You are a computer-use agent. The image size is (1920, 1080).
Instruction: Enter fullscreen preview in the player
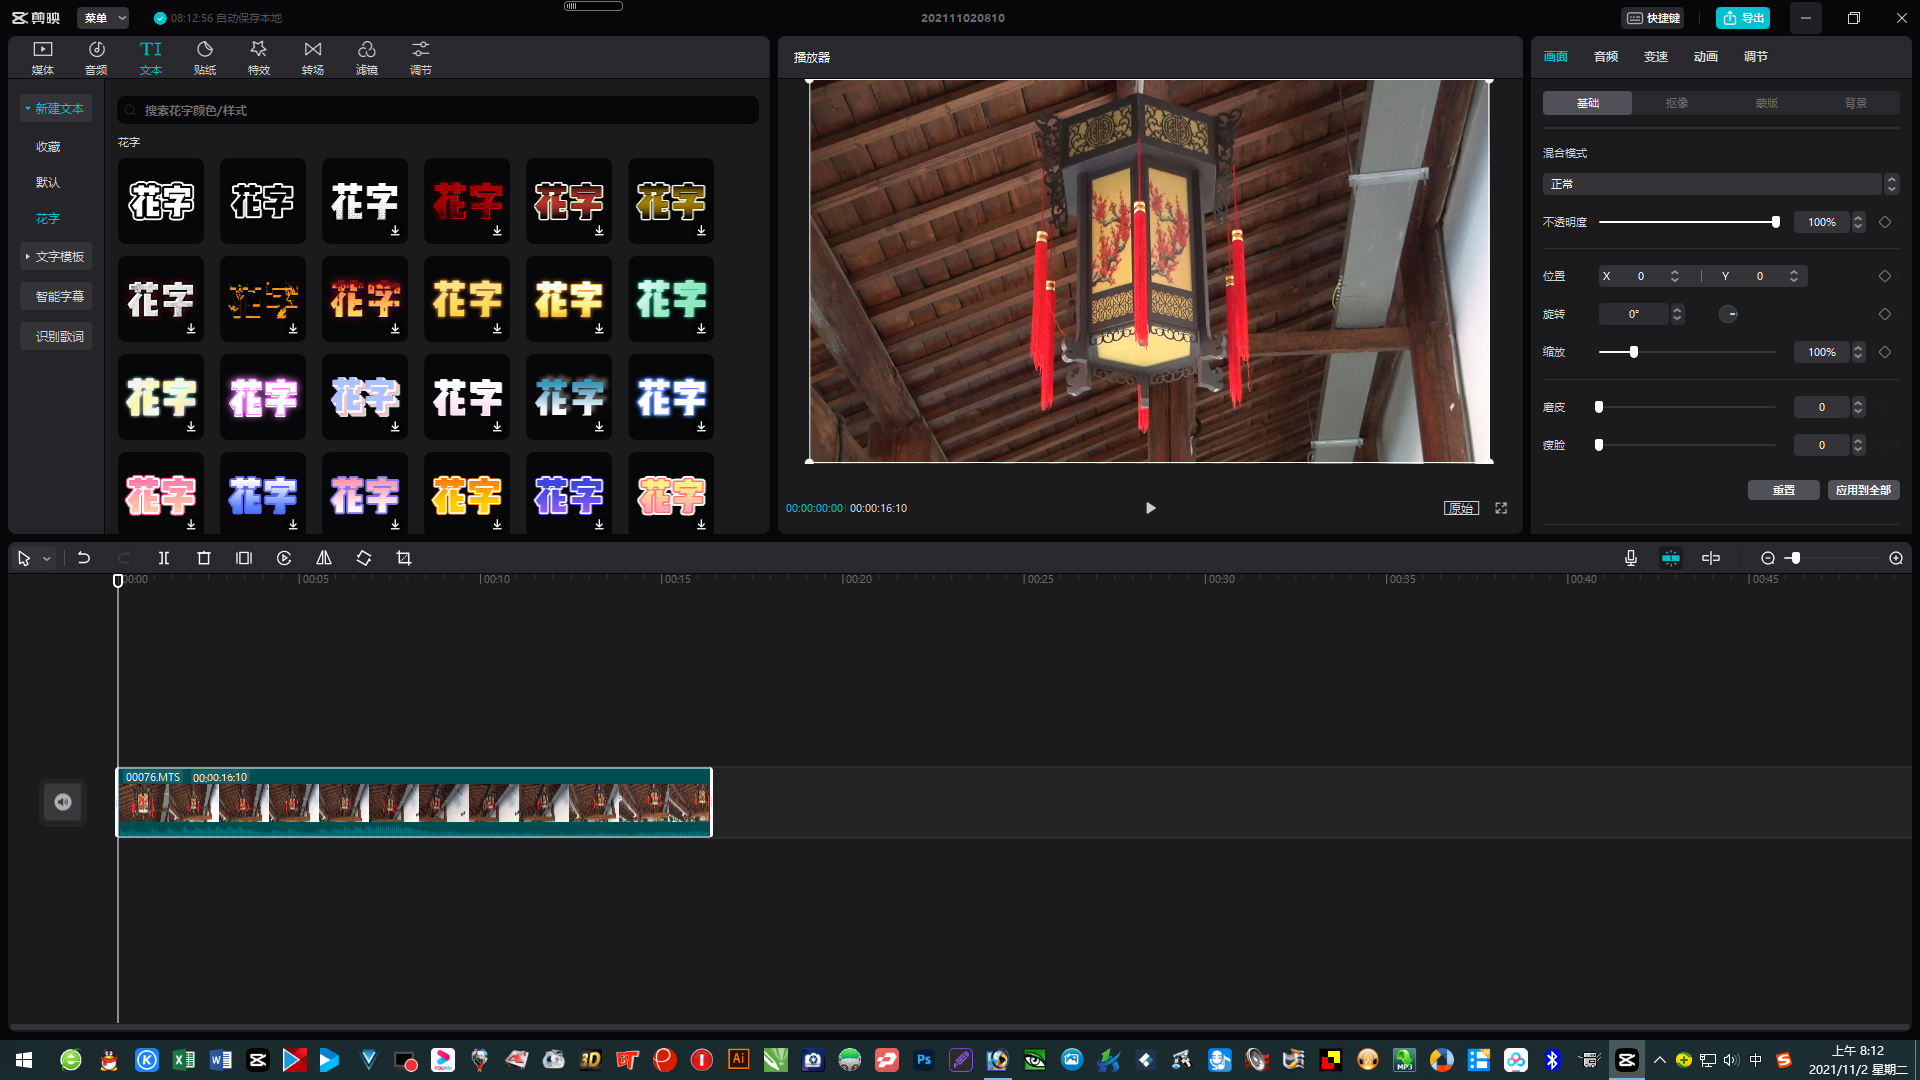click(x=1501, y=508)
